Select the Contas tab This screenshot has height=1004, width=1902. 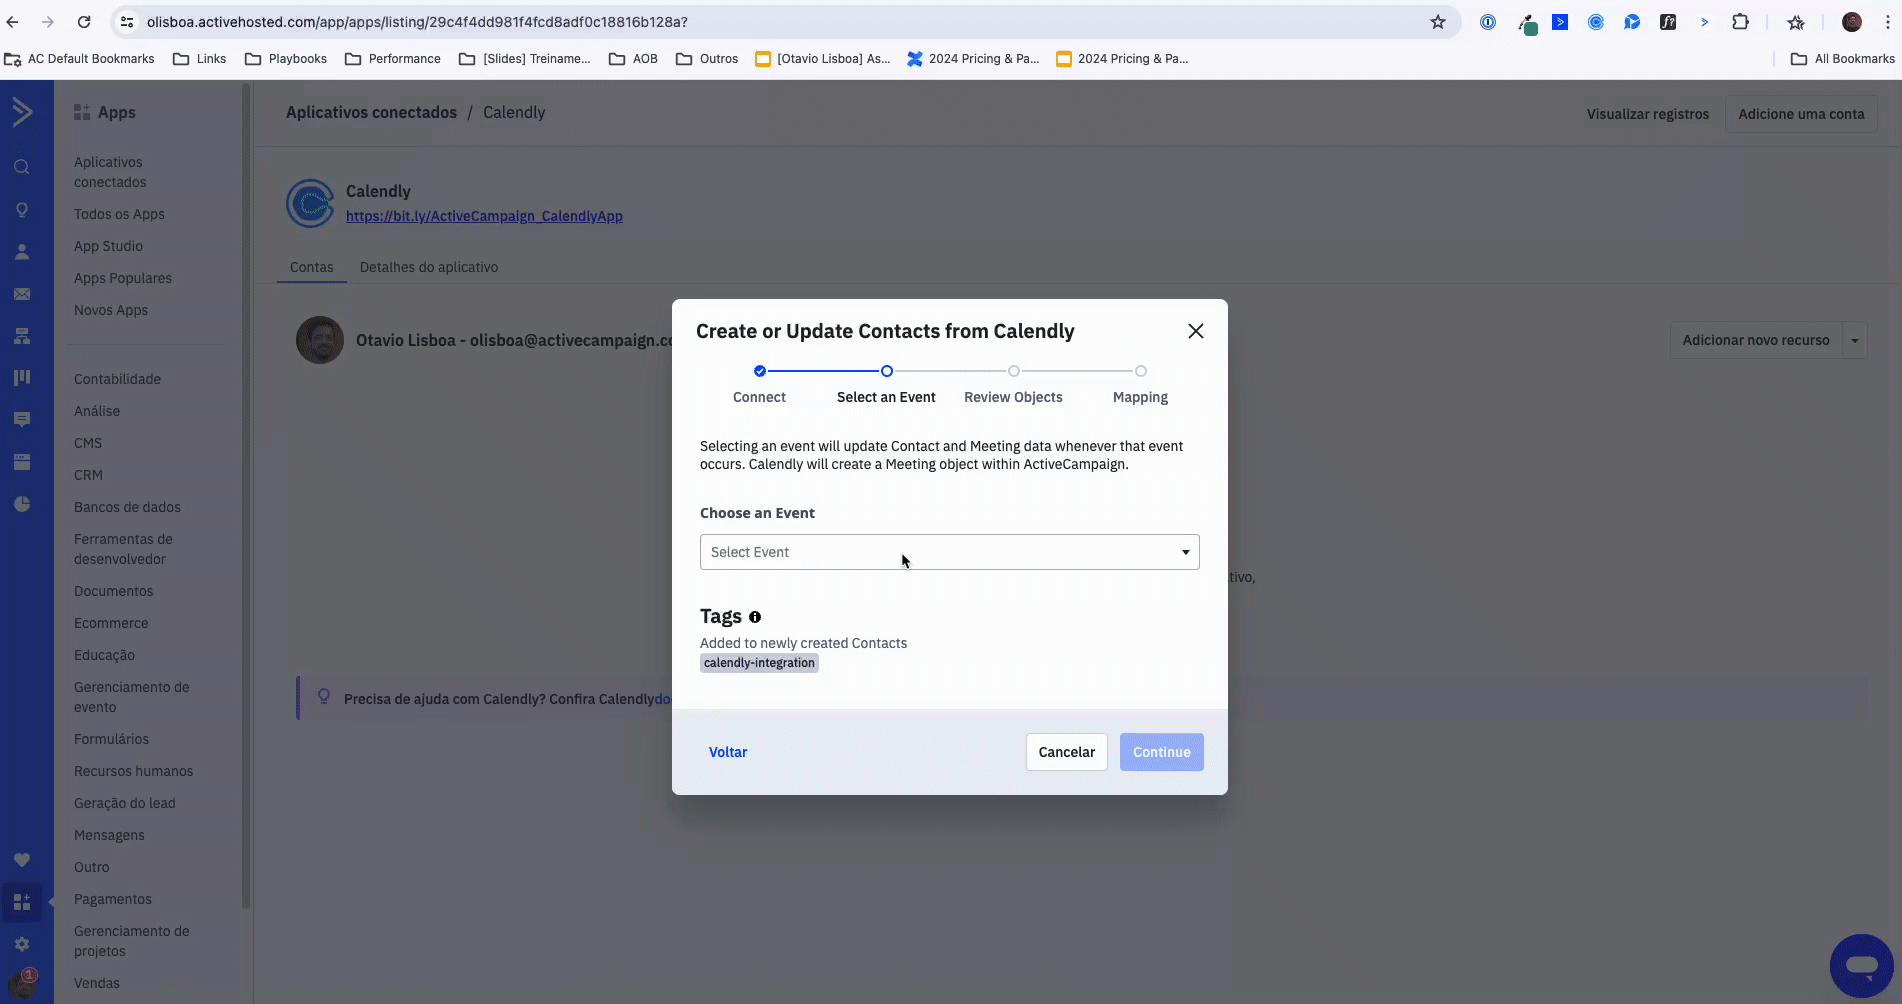click(311, 267)
